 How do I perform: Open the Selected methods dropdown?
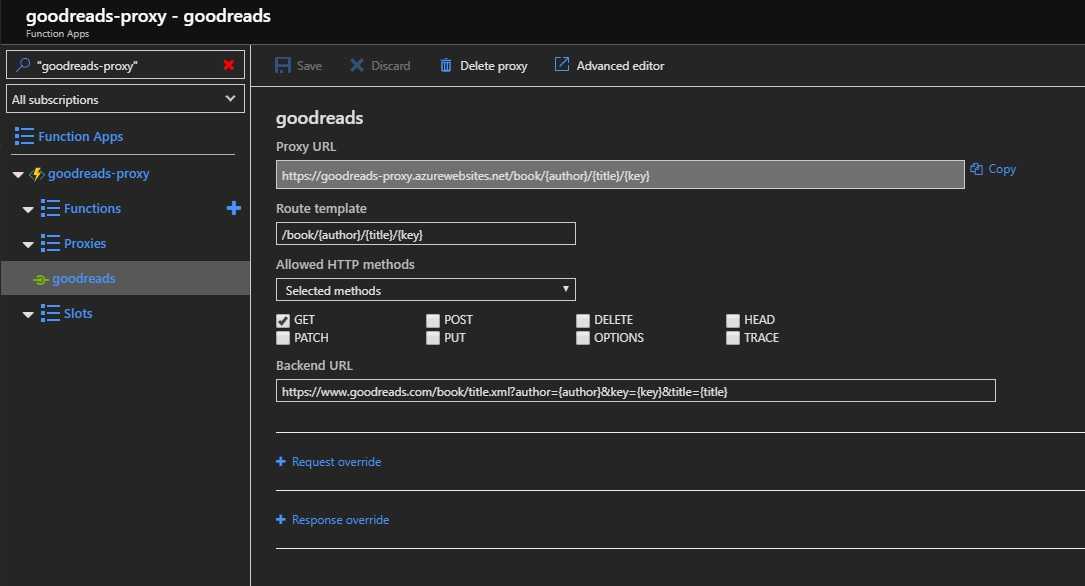coord(425,290)
